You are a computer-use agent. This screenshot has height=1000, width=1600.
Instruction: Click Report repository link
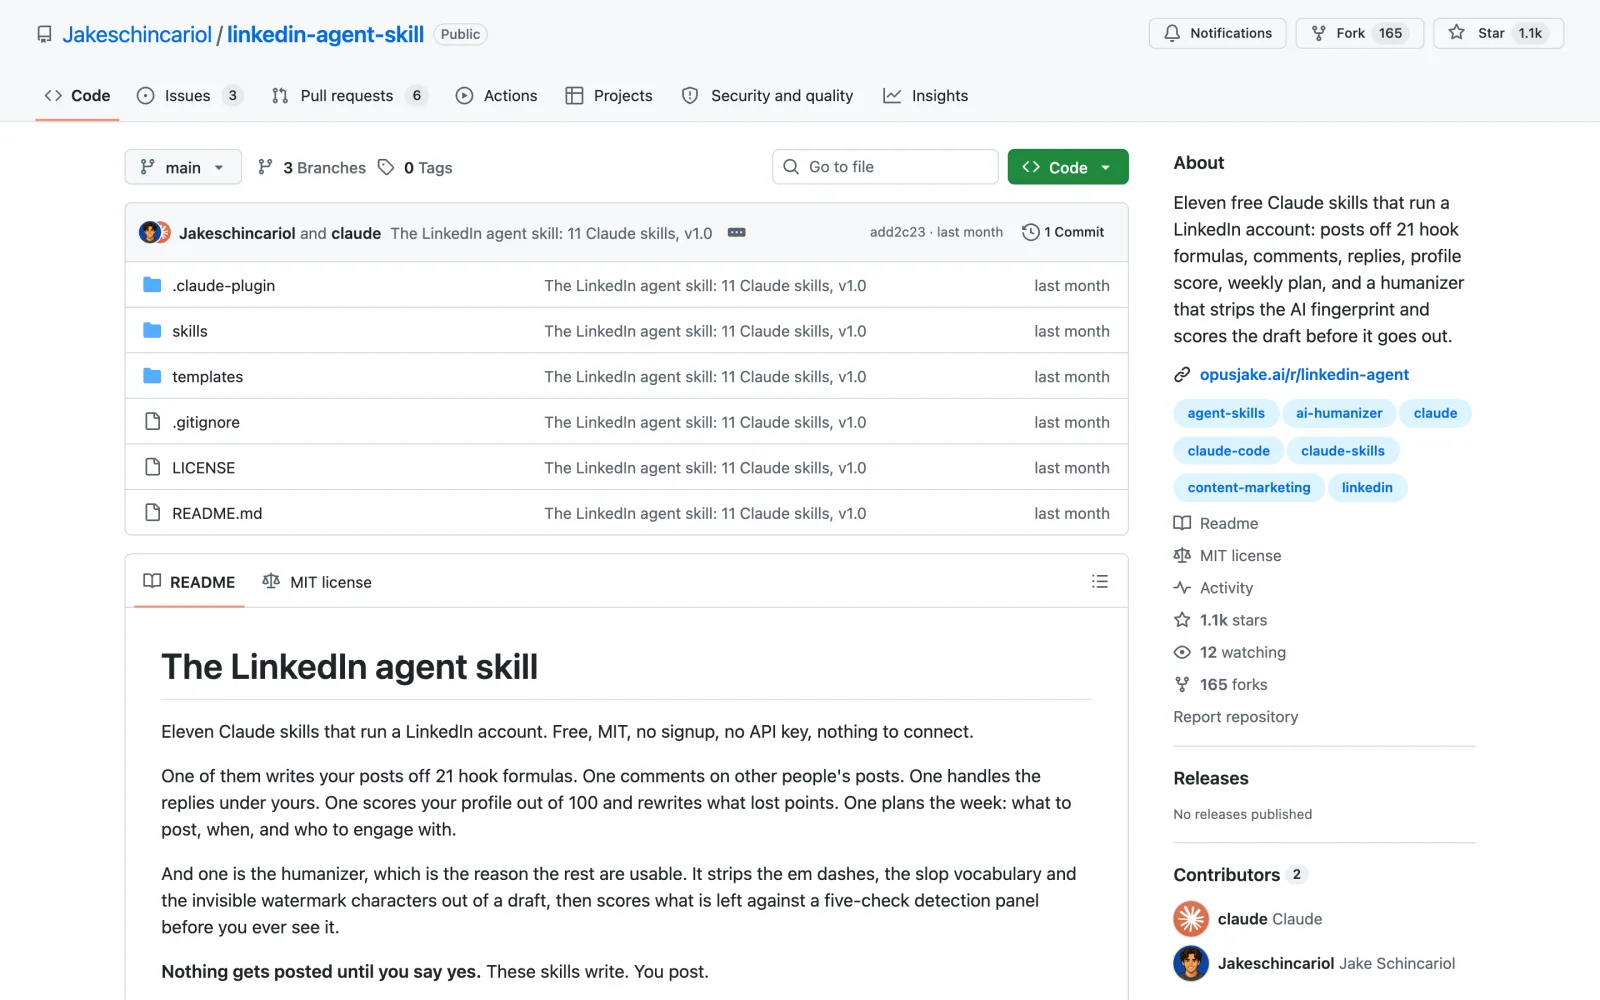tap(1236, 717)
